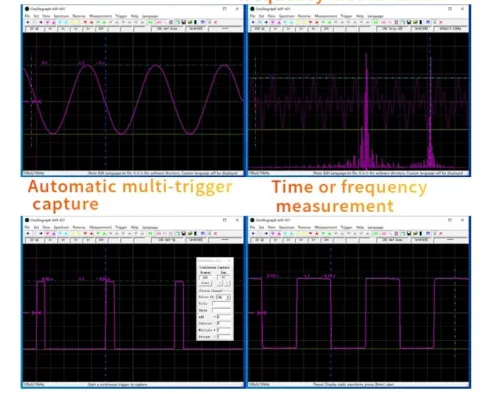Click the red X icon in the spectrum window toolbar
The height and width of the screenshot is (394, 500).
pos(441,22)
